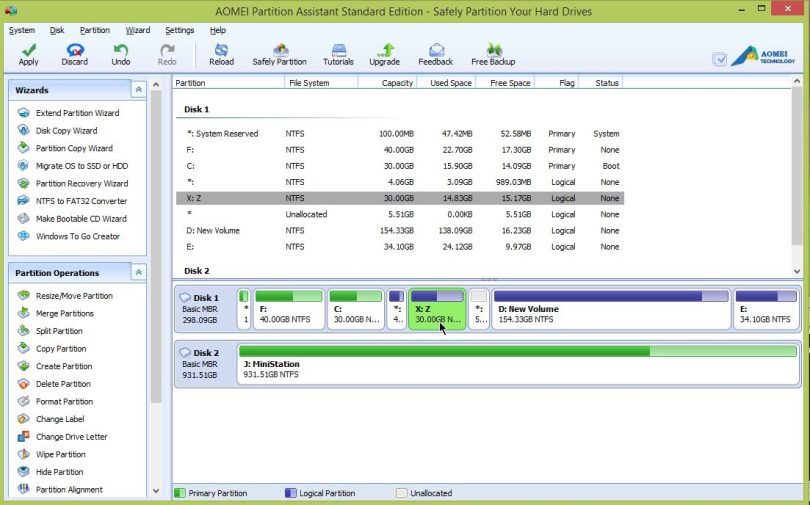Open Tutorials from toolbar
The image size is (810, 505).
tap(338, 55)
